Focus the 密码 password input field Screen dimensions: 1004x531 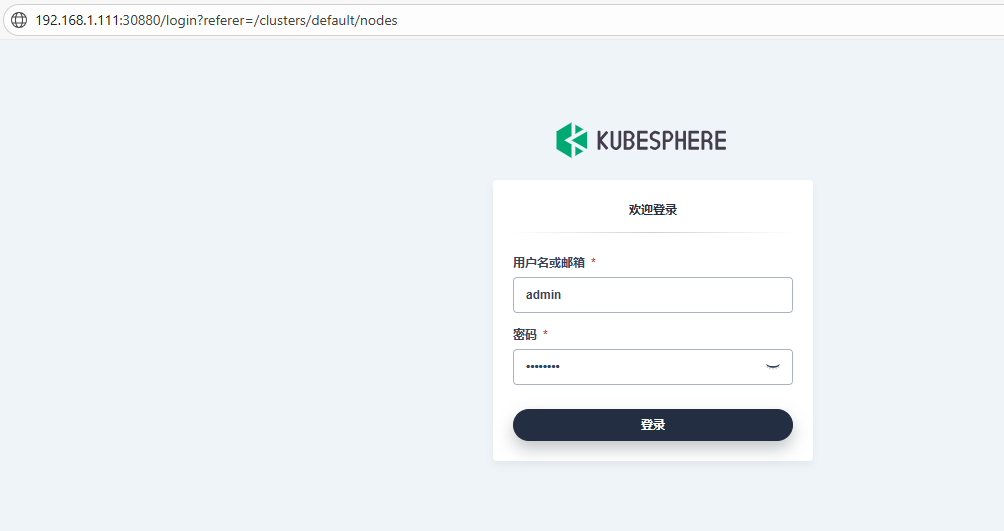point(652,367)
